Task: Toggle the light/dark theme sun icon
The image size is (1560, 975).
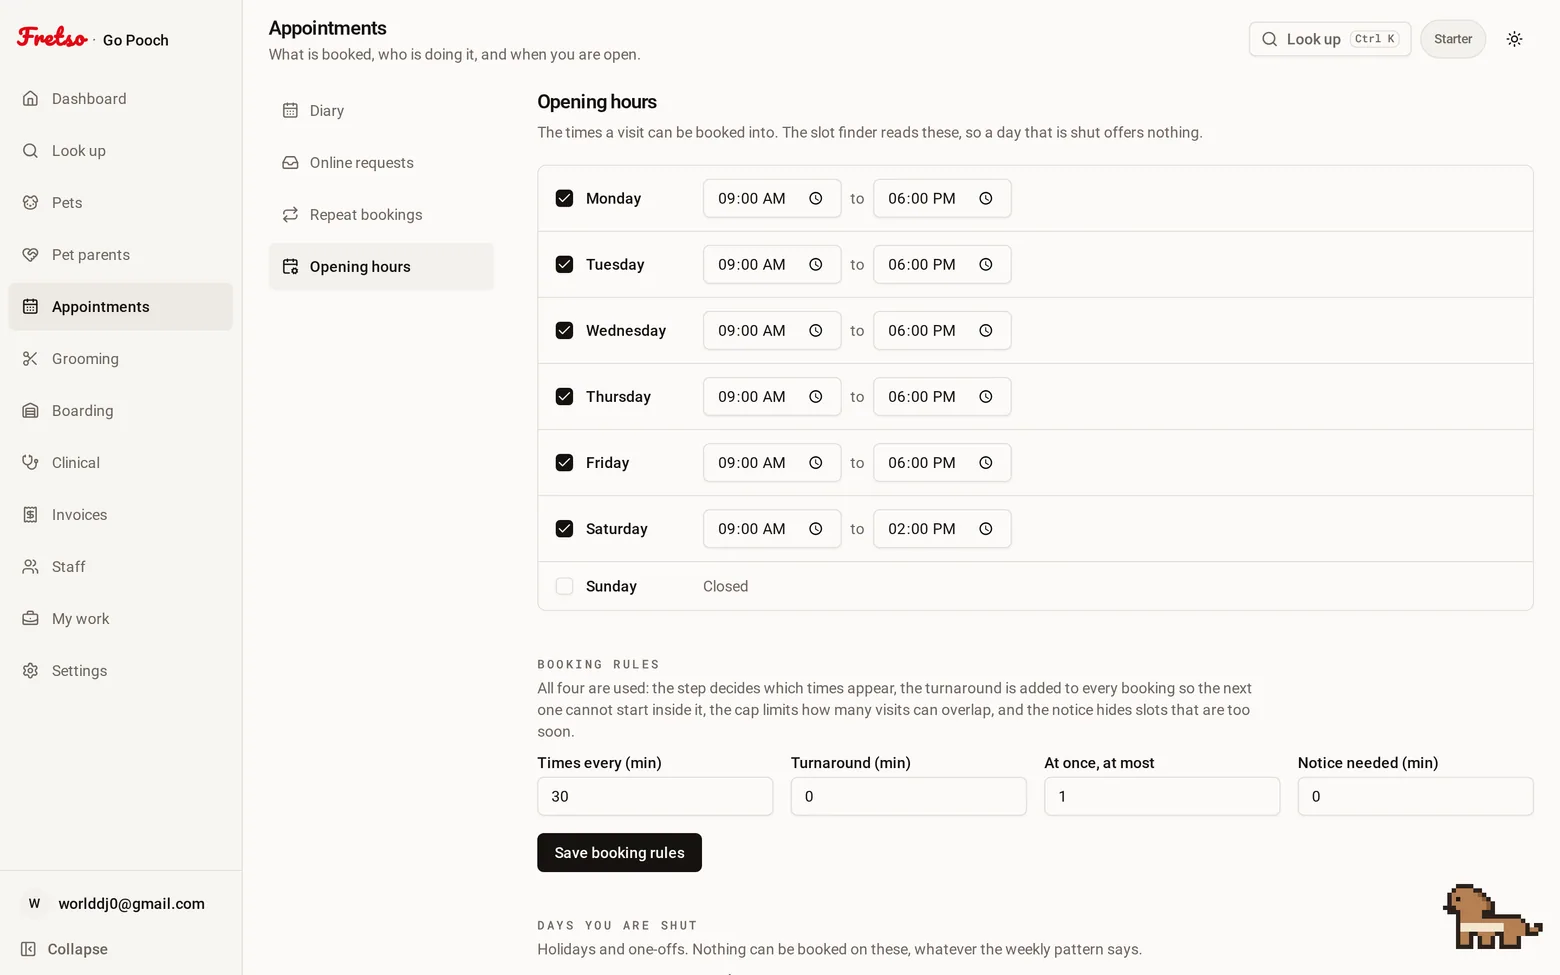Action: pos(1514,39)
